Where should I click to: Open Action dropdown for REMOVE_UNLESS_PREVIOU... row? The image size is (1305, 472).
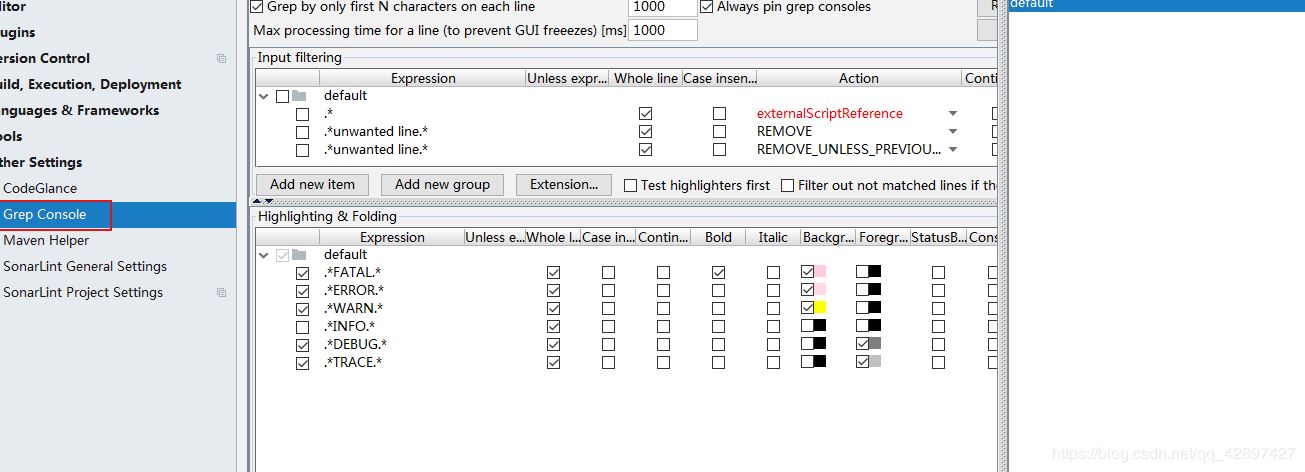tap(953, 150)
